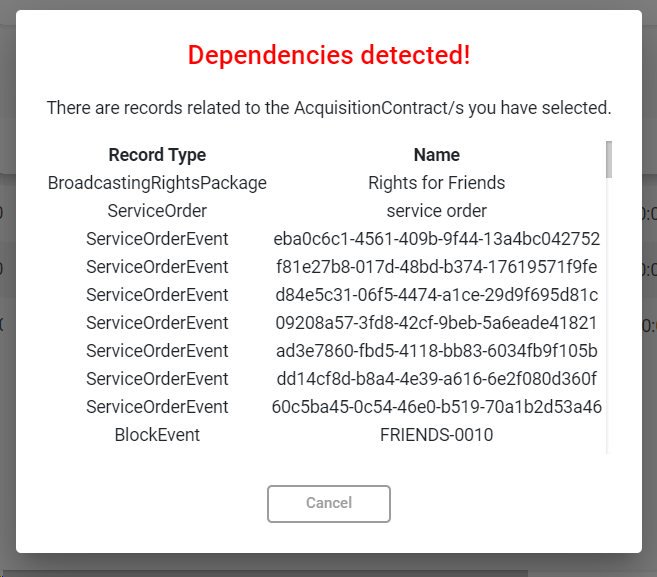
Task: Click the event ID starting with d84e5c31
Action: coord(437,295)
